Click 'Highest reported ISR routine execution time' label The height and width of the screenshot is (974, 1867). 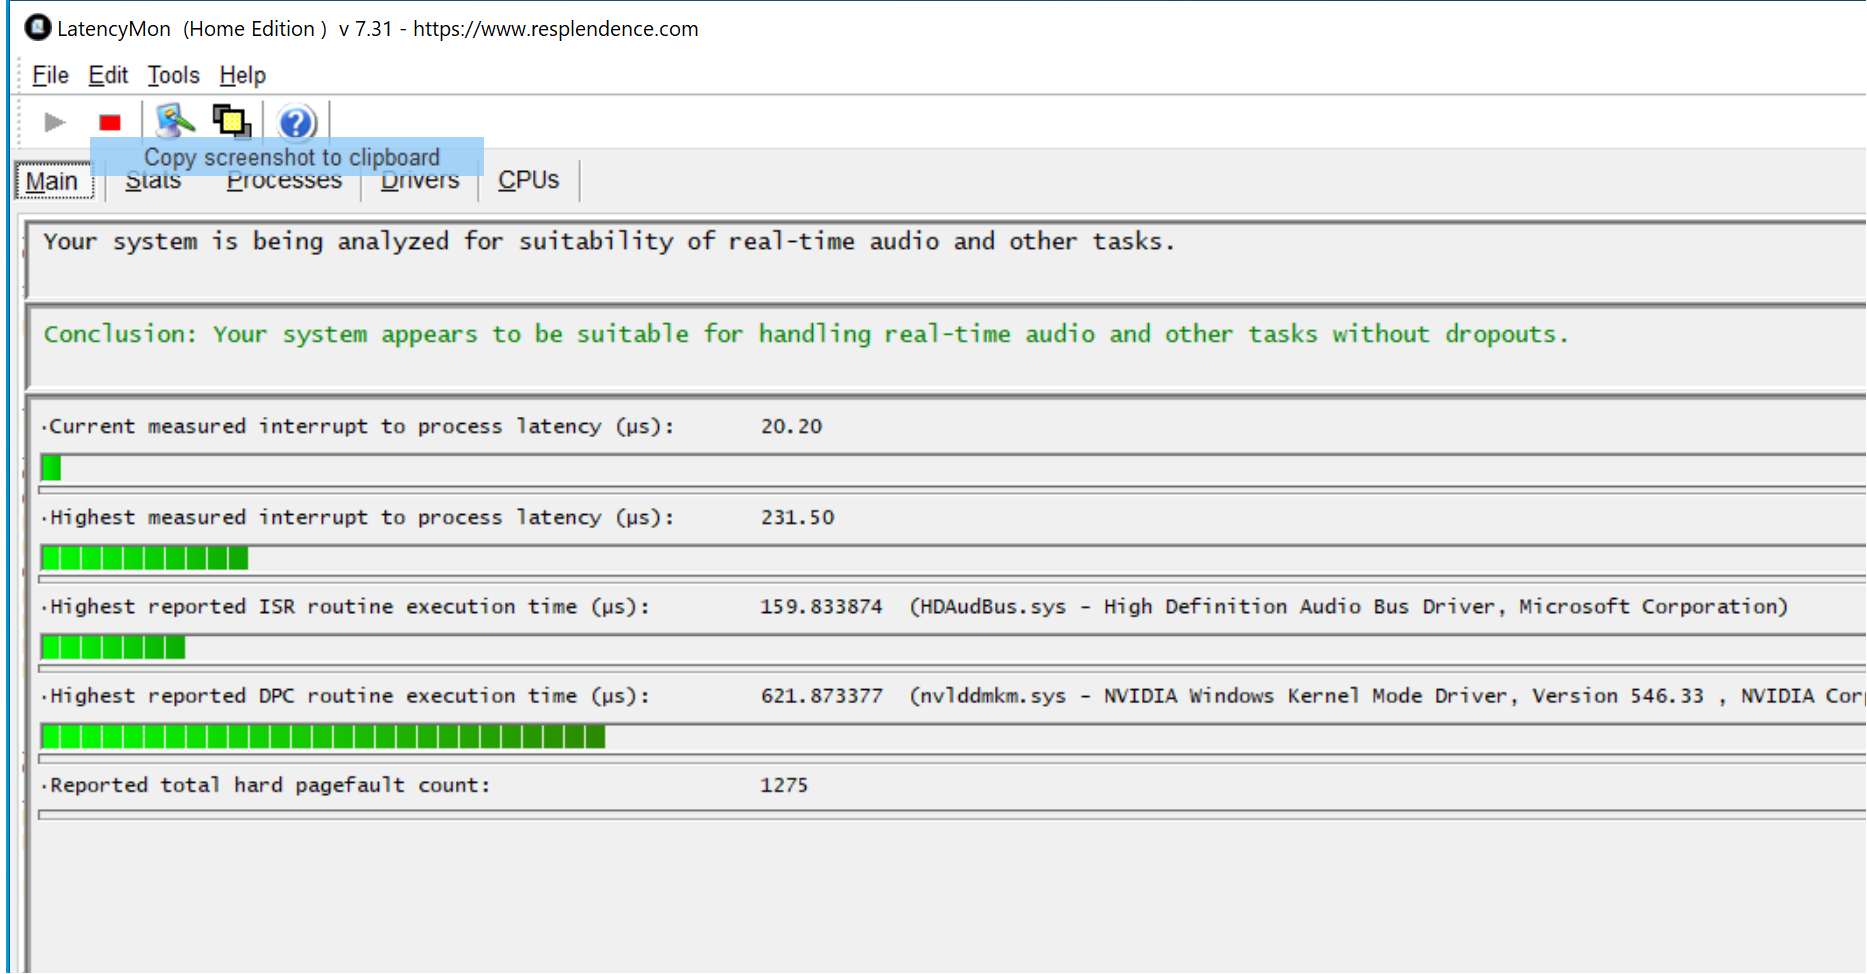point(349,606)
